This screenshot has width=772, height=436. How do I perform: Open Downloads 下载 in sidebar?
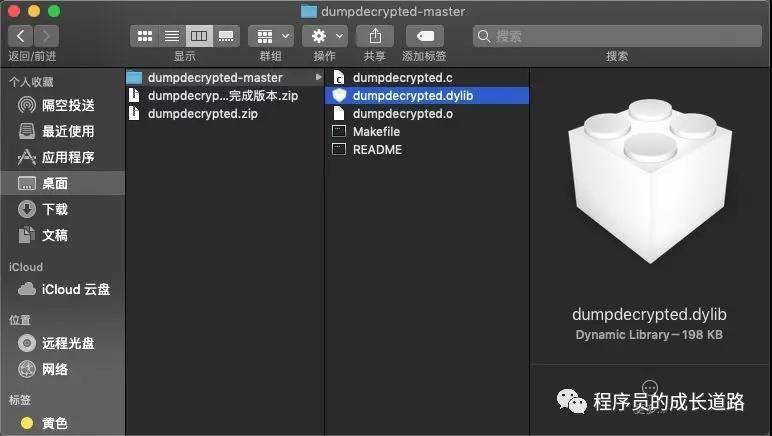click(x=63, y=209)
